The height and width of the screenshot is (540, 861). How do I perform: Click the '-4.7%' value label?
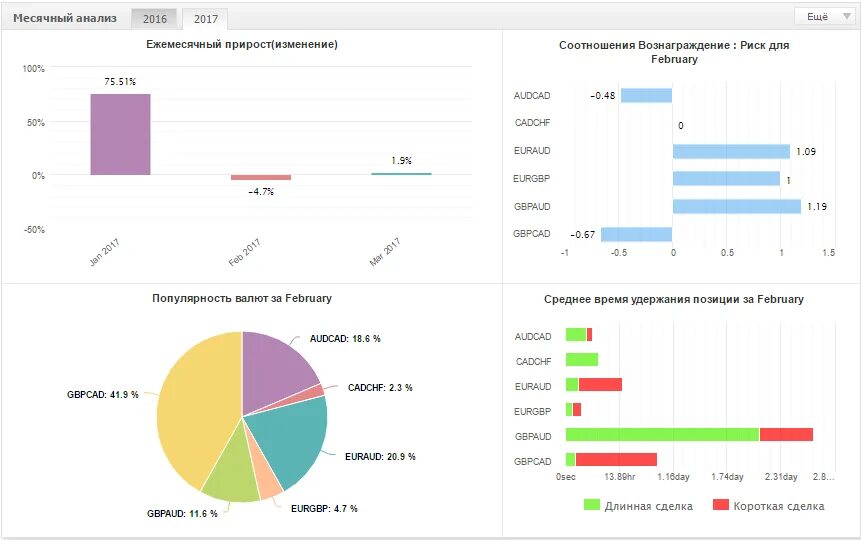pyautogui.click(x=261, y=192)
